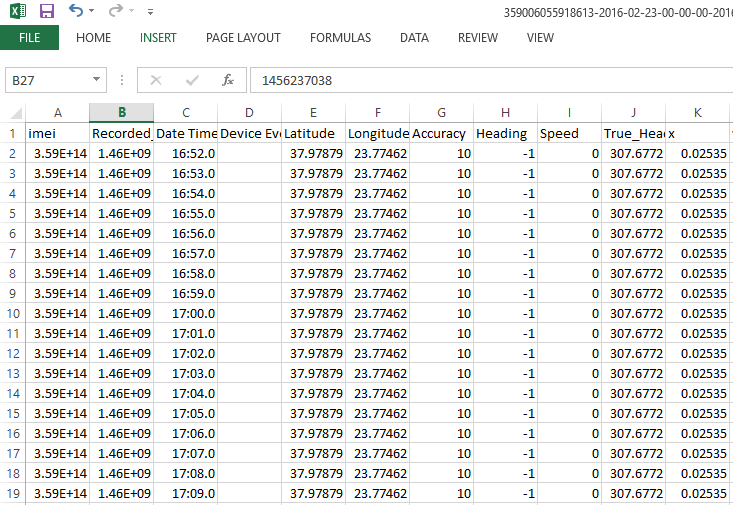
Task: Click the 'Date Time' header cell
Action: click(x=186, y=133)
